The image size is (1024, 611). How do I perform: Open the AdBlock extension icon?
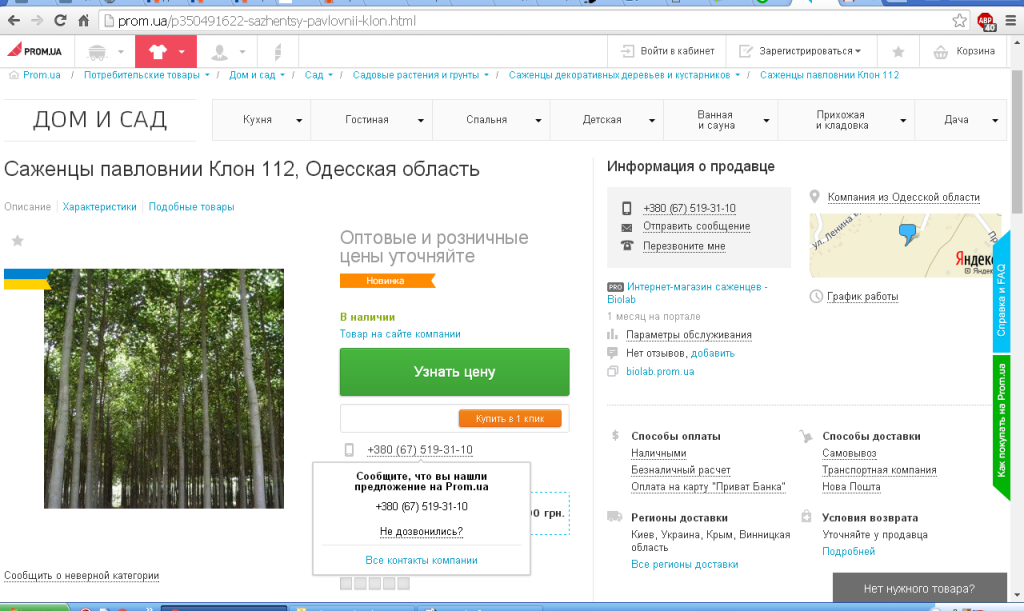[x=986, y=22]
